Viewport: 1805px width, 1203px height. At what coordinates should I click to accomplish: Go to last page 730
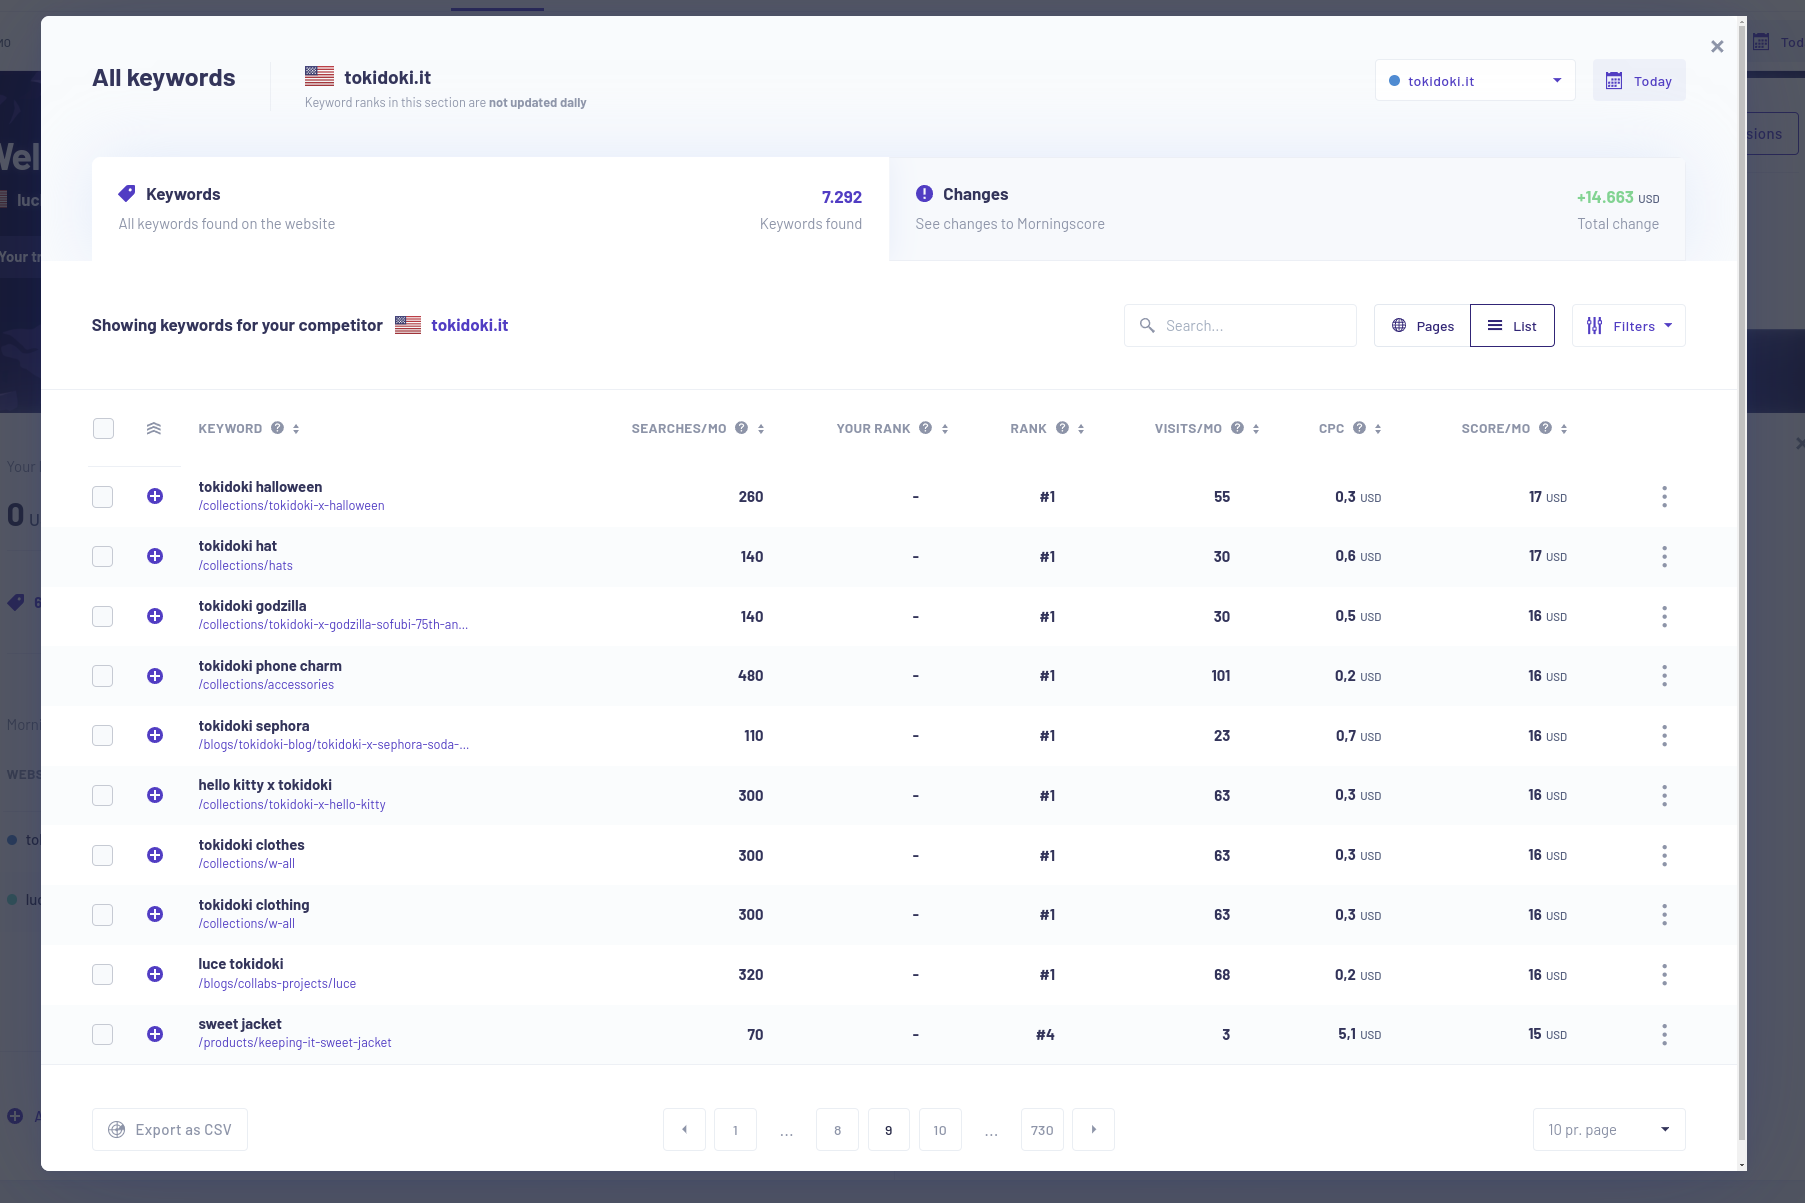(1042, 1130)
